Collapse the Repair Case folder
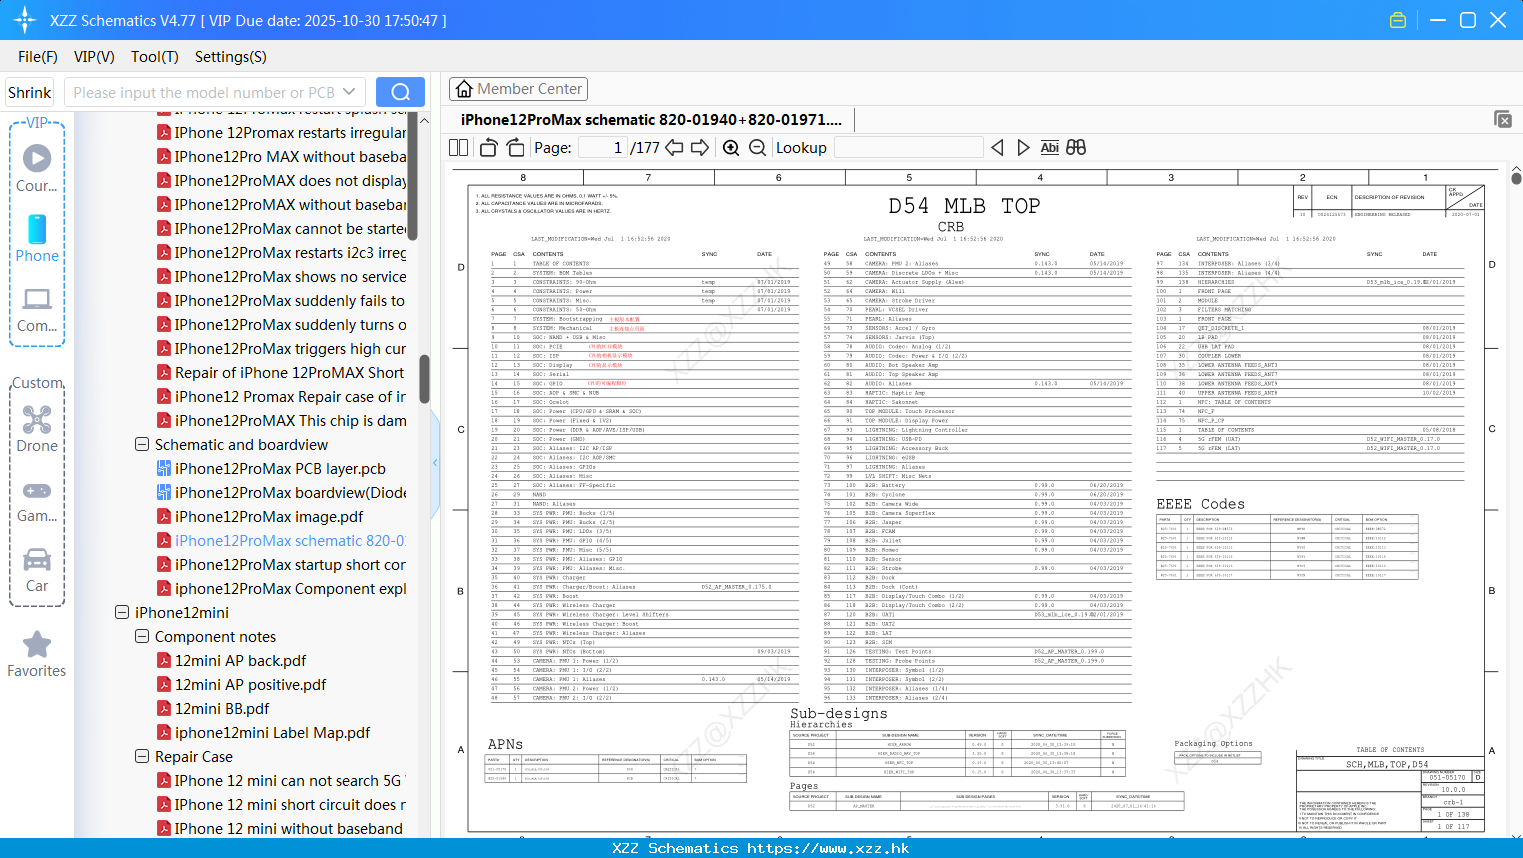Screen dimensions: 1523x858 (142, 756)
